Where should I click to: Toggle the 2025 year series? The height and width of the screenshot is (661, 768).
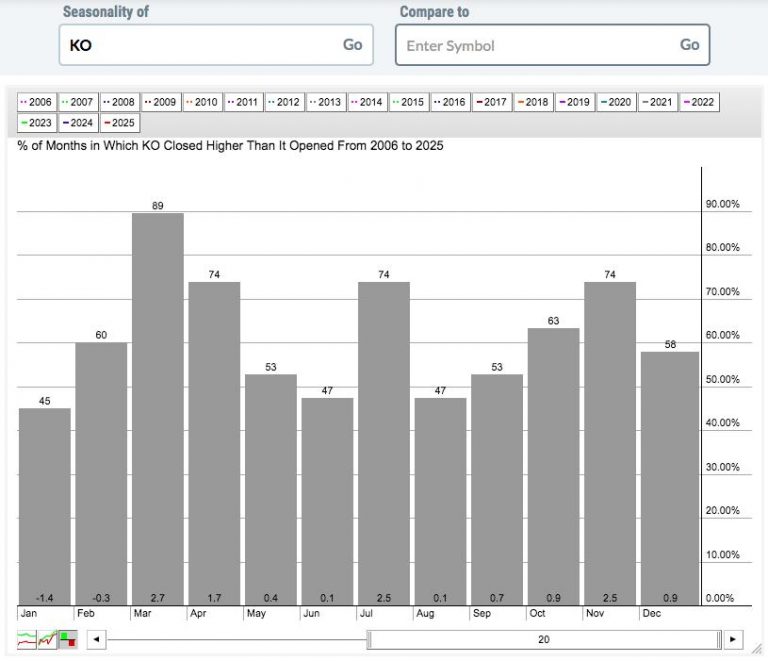pyautogui.click(x=120, y=123)
